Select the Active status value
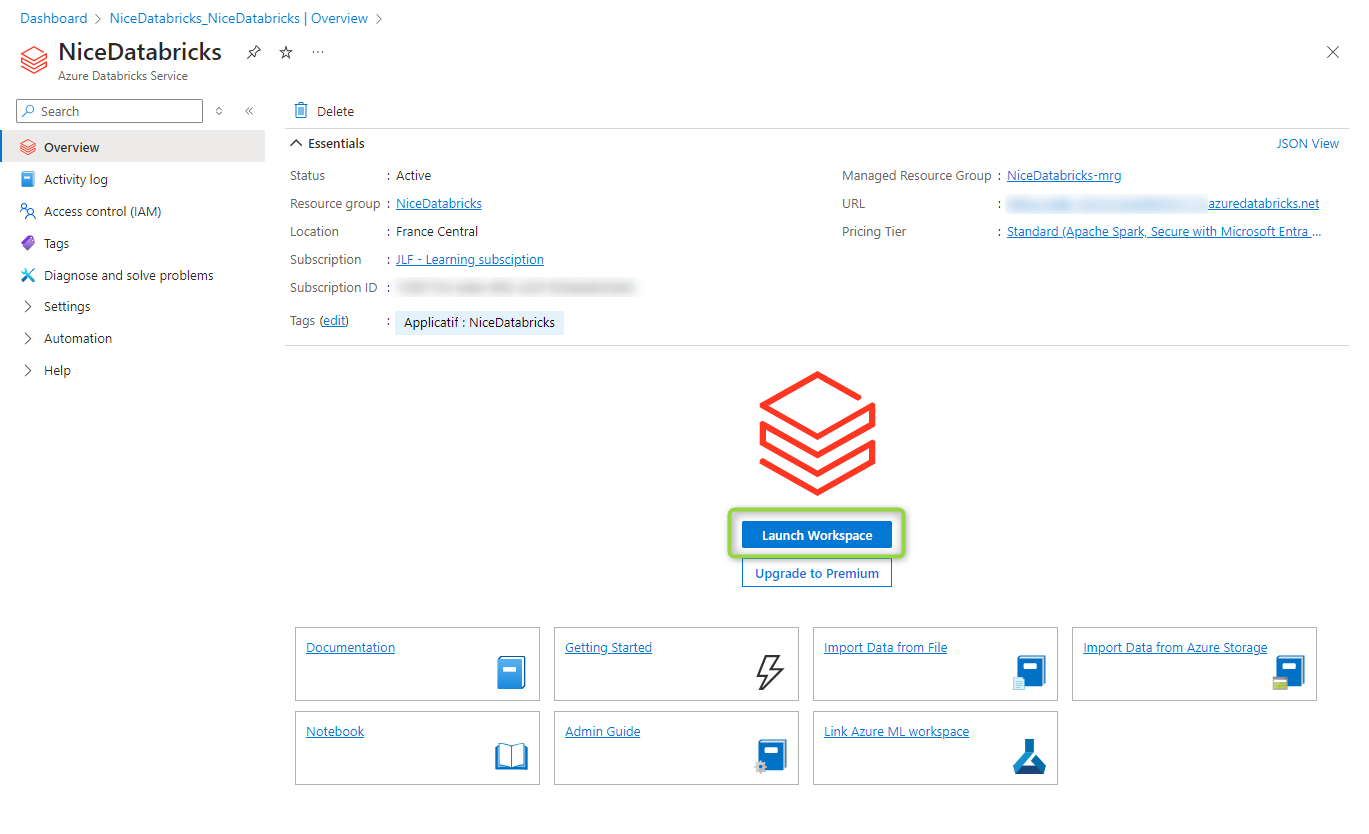Viewport: 1369px width, 834px height. click(x=413, y=175)
